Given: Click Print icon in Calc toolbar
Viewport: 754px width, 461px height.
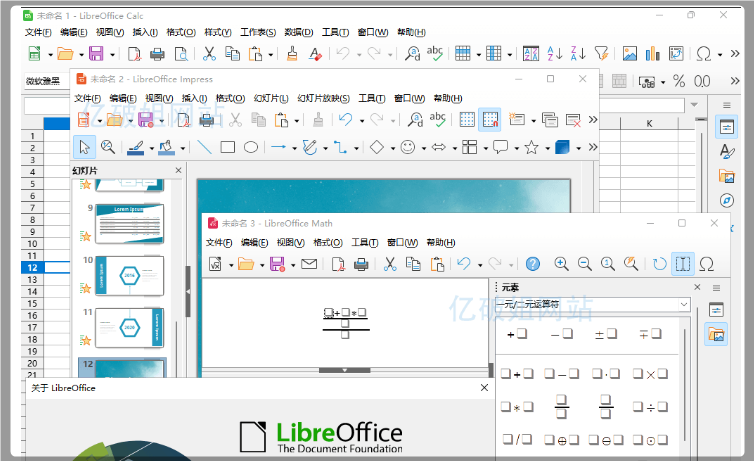Looking at the screenshot, I should click(x=157, y=53).
